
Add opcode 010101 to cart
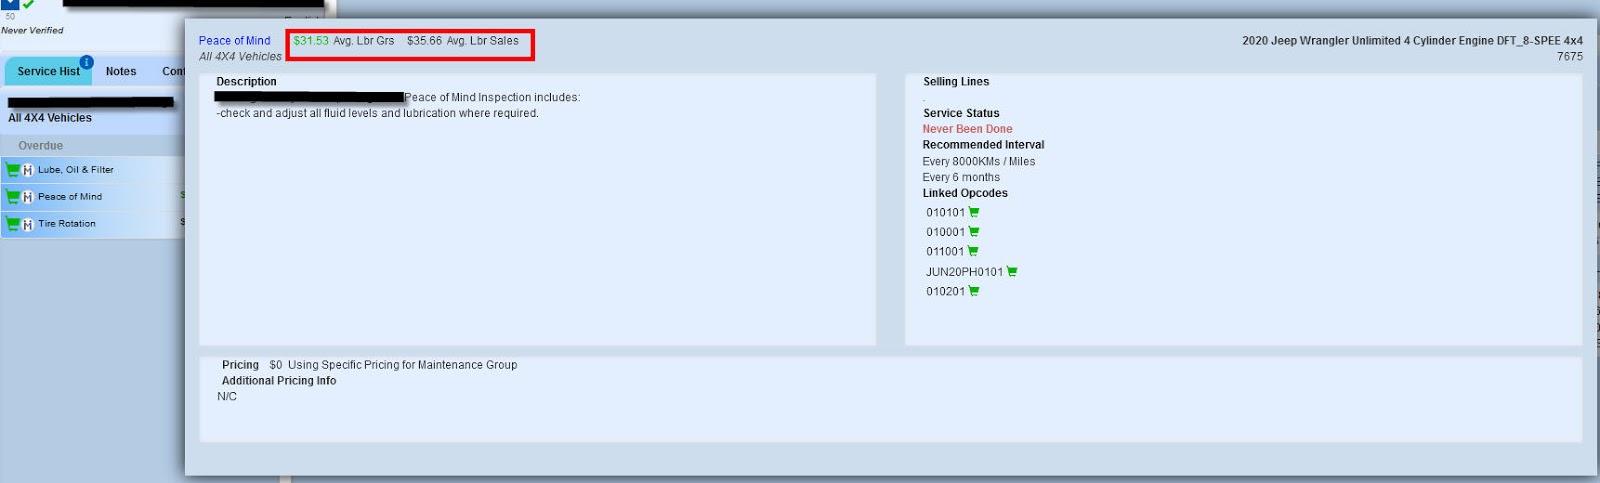coord(974,212)
